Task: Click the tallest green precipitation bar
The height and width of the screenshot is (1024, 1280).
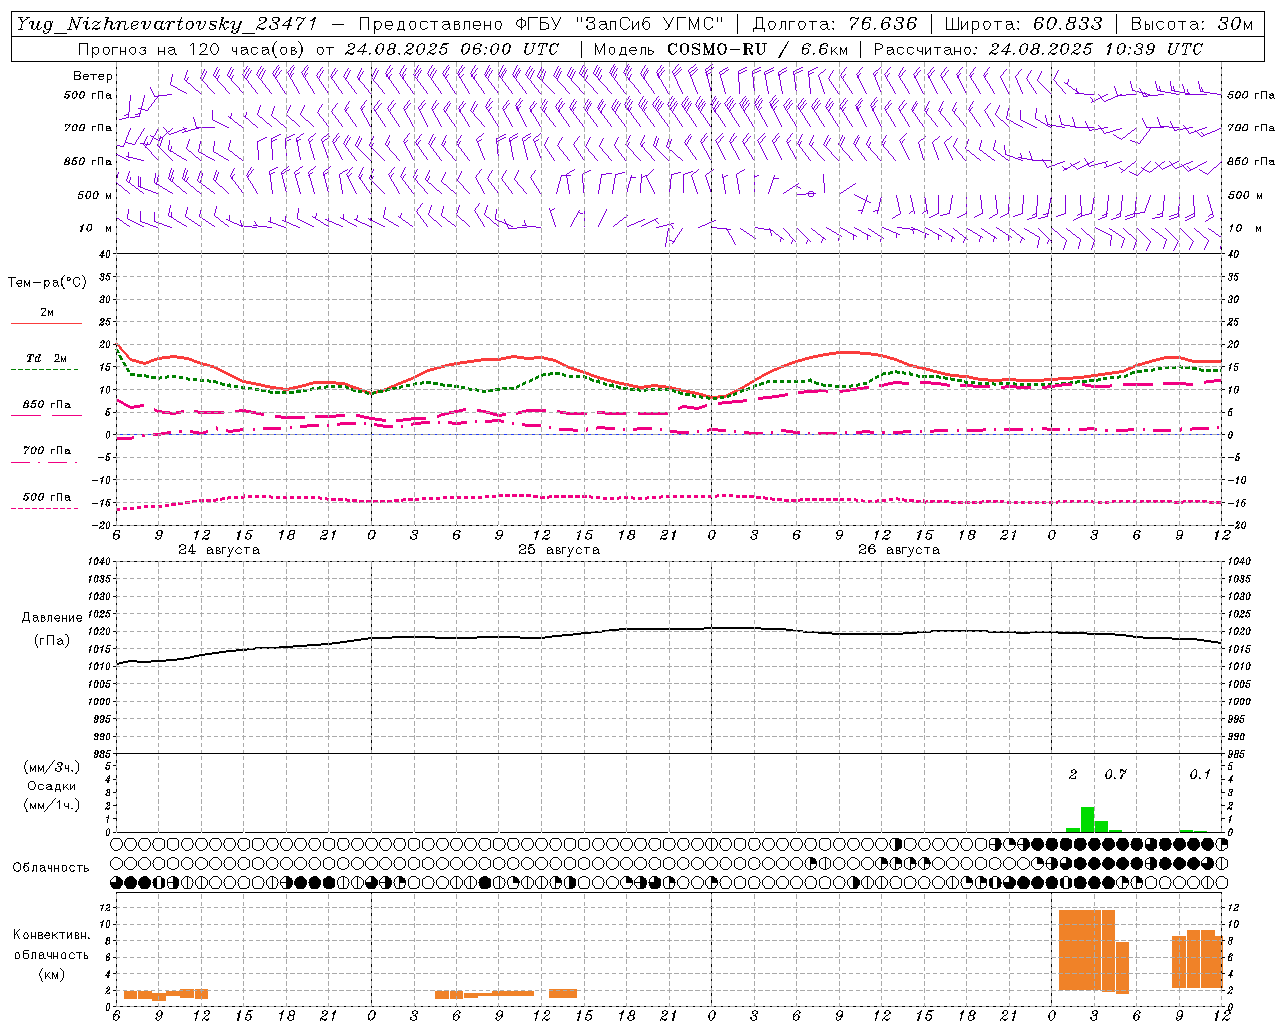Action: [1087, 819]
